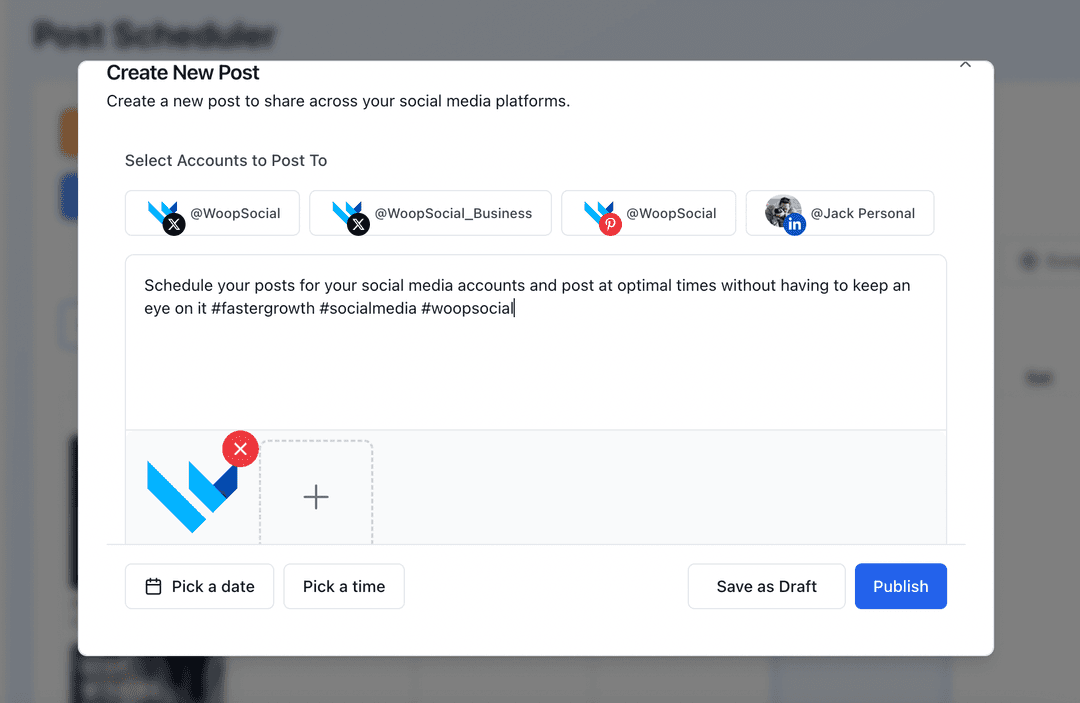This screenshot has height=703, width=1080.
Task: Click the plus icon to add media
Action: [x=316, y=497]
